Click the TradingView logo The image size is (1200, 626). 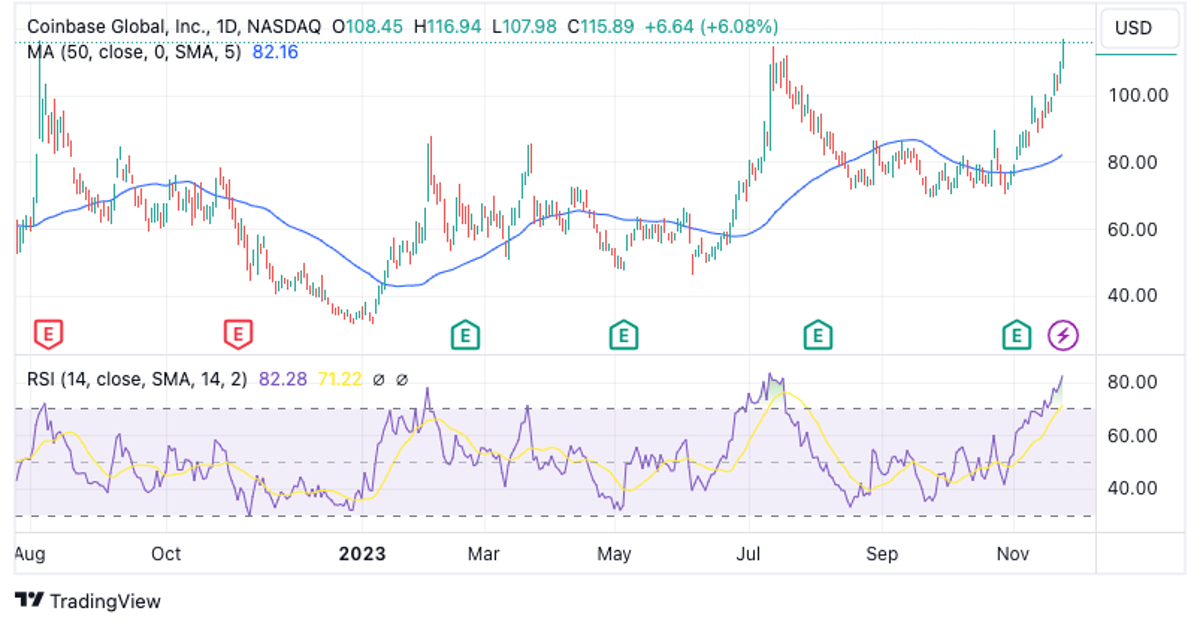[88, 601]
